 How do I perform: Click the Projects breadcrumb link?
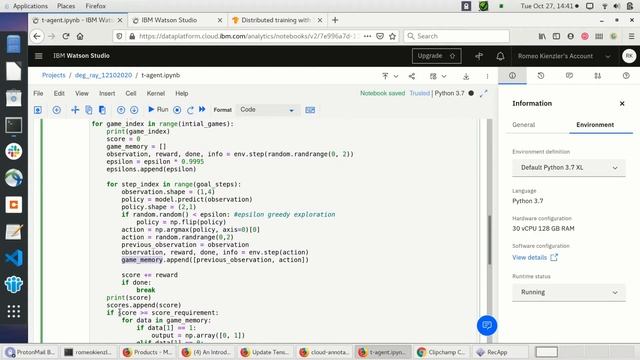pyautogui.click(x=53, y=75)
